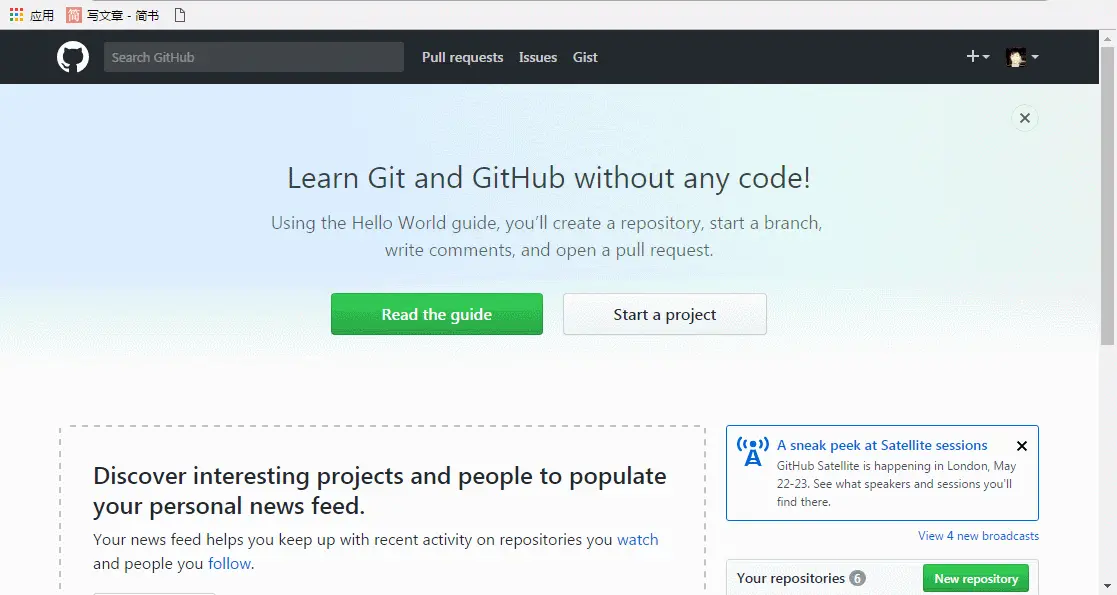Close the Satellite sessions broadcast
This screenshot has height=595, width=1117.
(x=1022, y=446)
